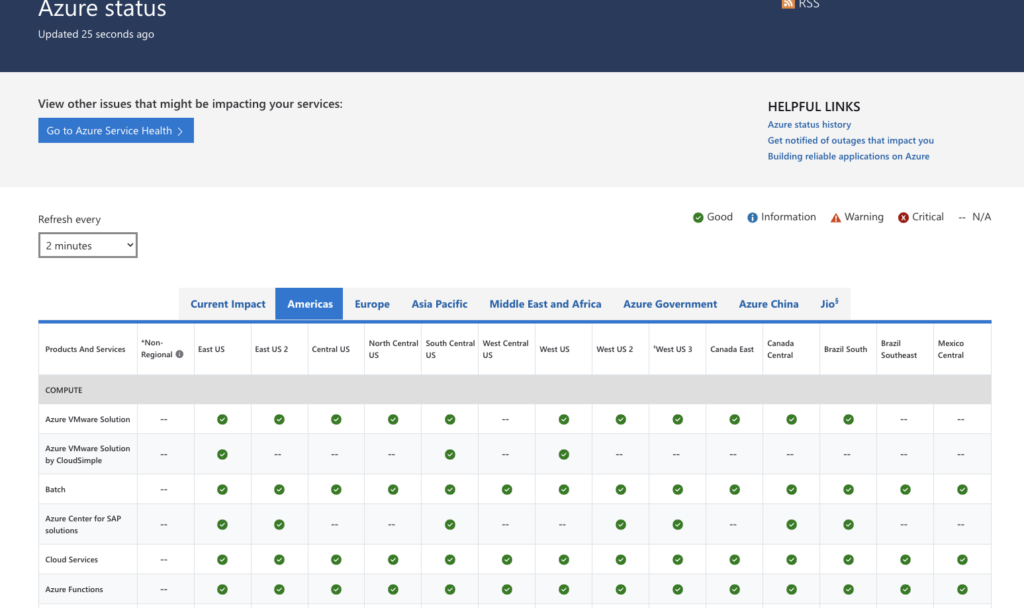Click Azure VMware Solution Canada Central checkmark
This screenshot has height=608, width=1024.
792,419
